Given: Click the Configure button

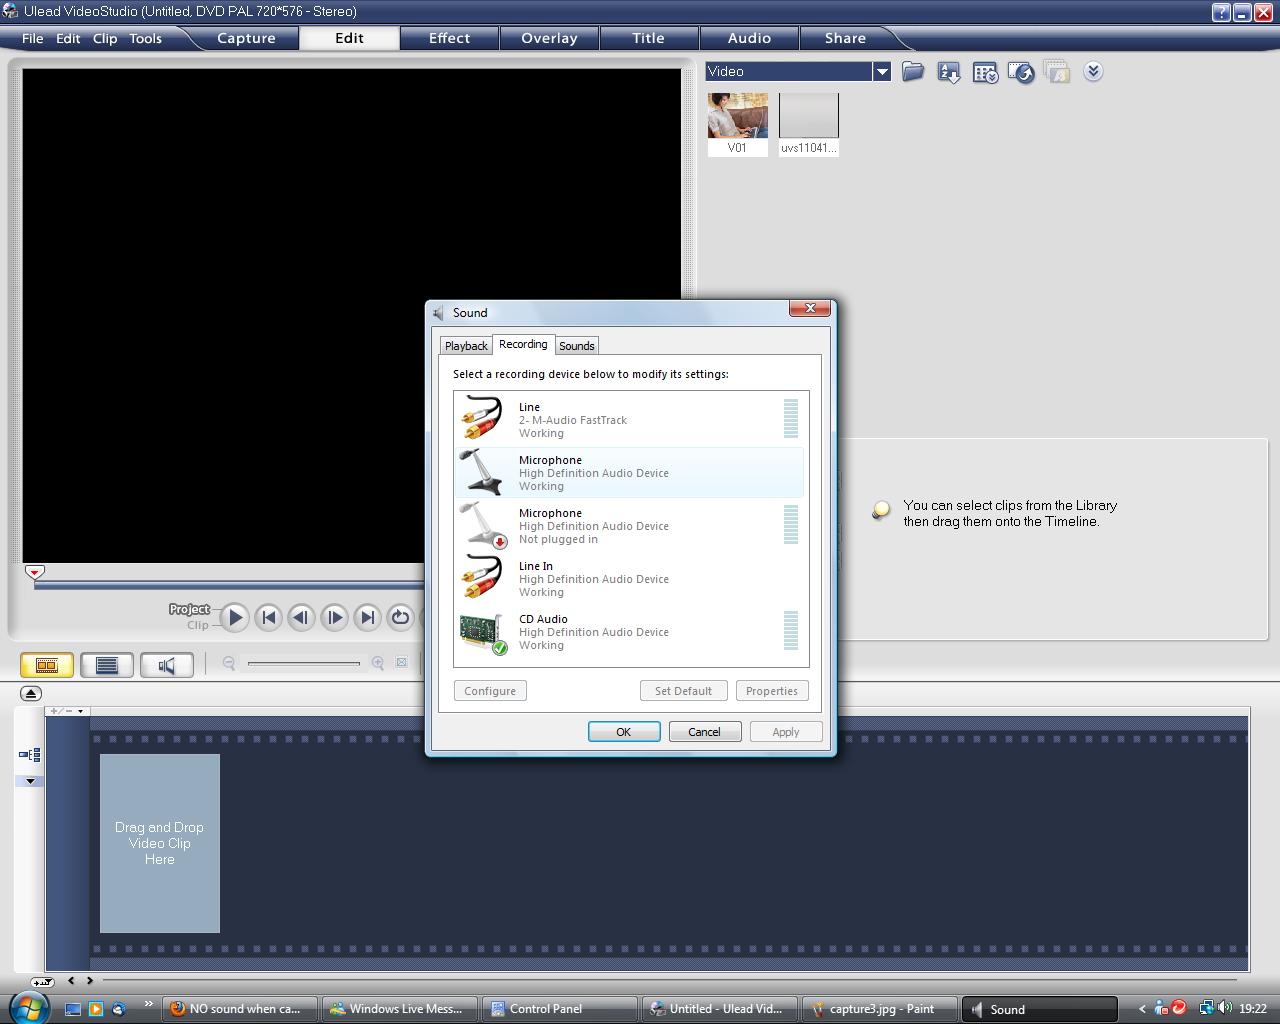Looking at the screenshot, I should click(490, 691).
